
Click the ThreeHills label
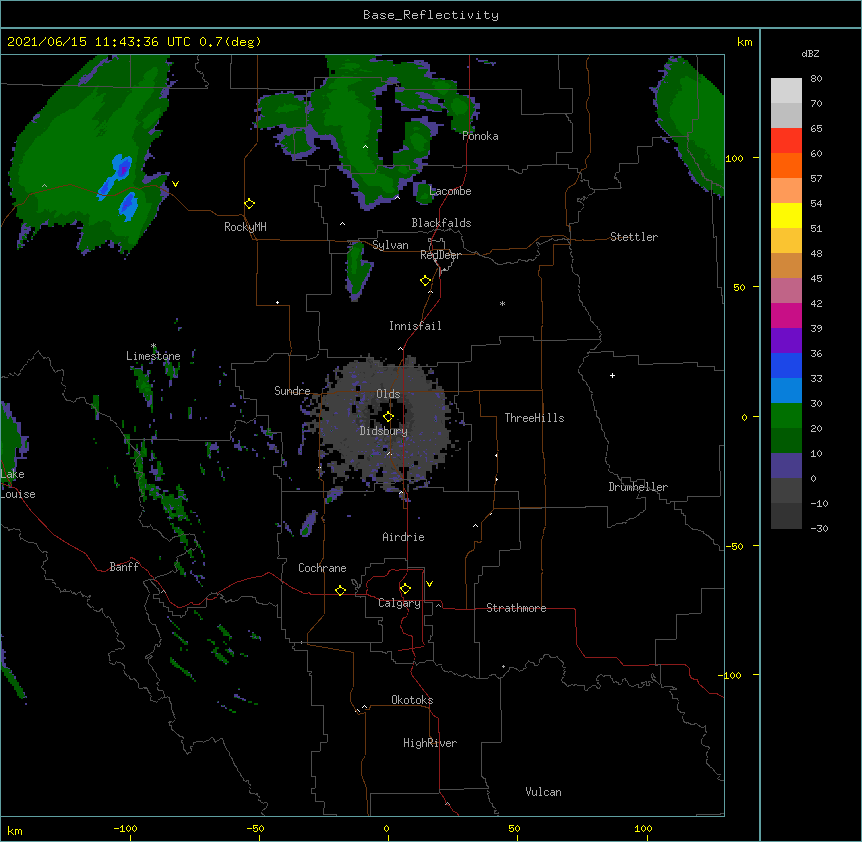coord(534,418)
